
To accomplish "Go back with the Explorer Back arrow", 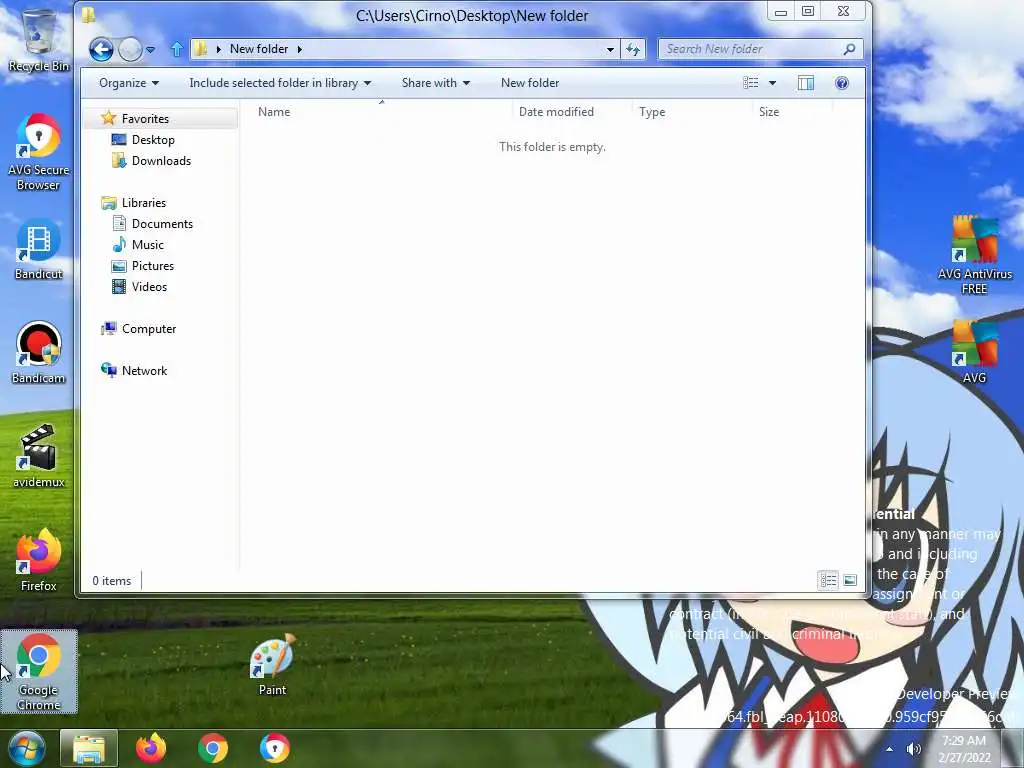I will pyautogui.click(x=101, y=50).
